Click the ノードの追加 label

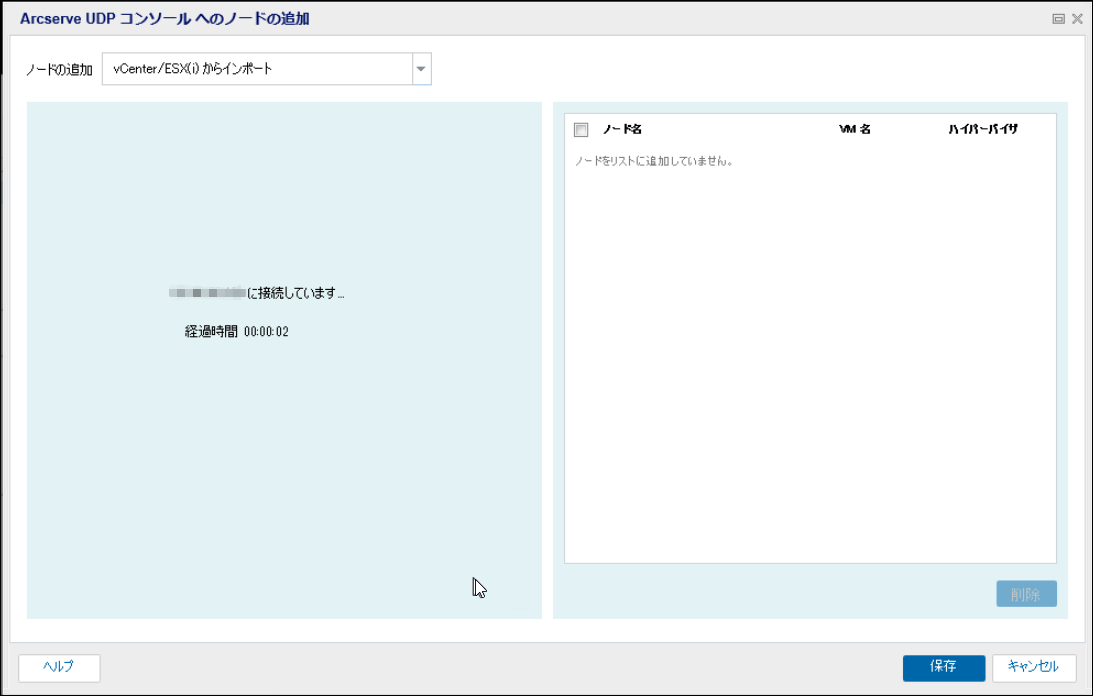[59, 70]
